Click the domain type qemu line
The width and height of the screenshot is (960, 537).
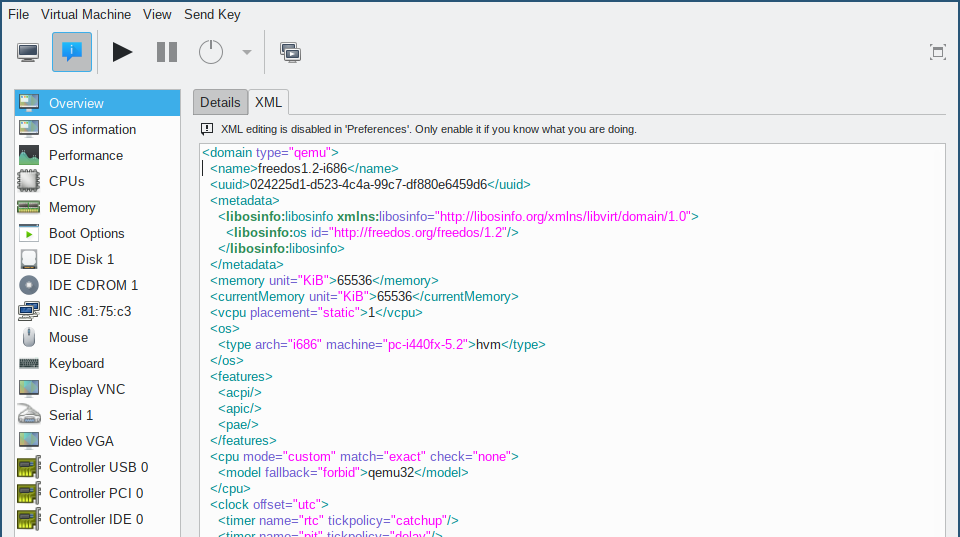click(x=271, y=152)
